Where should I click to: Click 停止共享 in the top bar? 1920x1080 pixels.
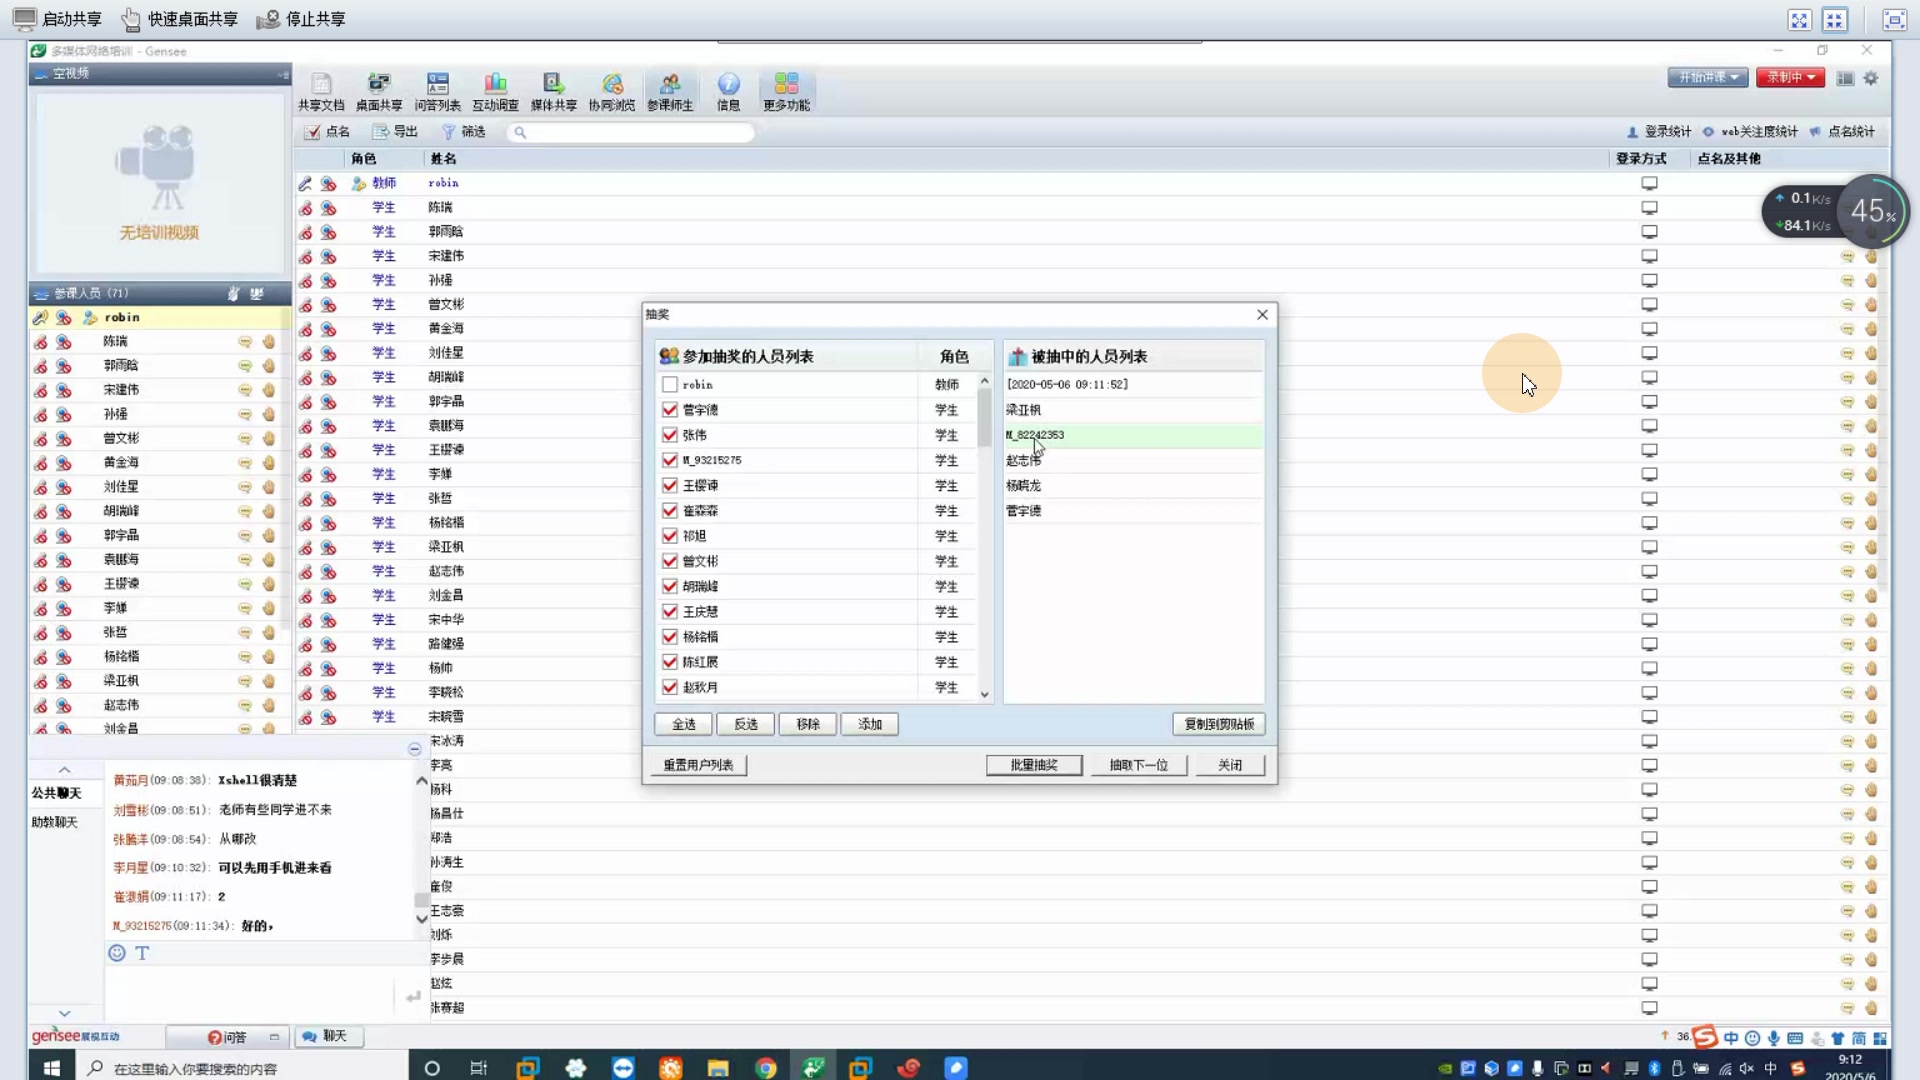click(x=301, y=19)
